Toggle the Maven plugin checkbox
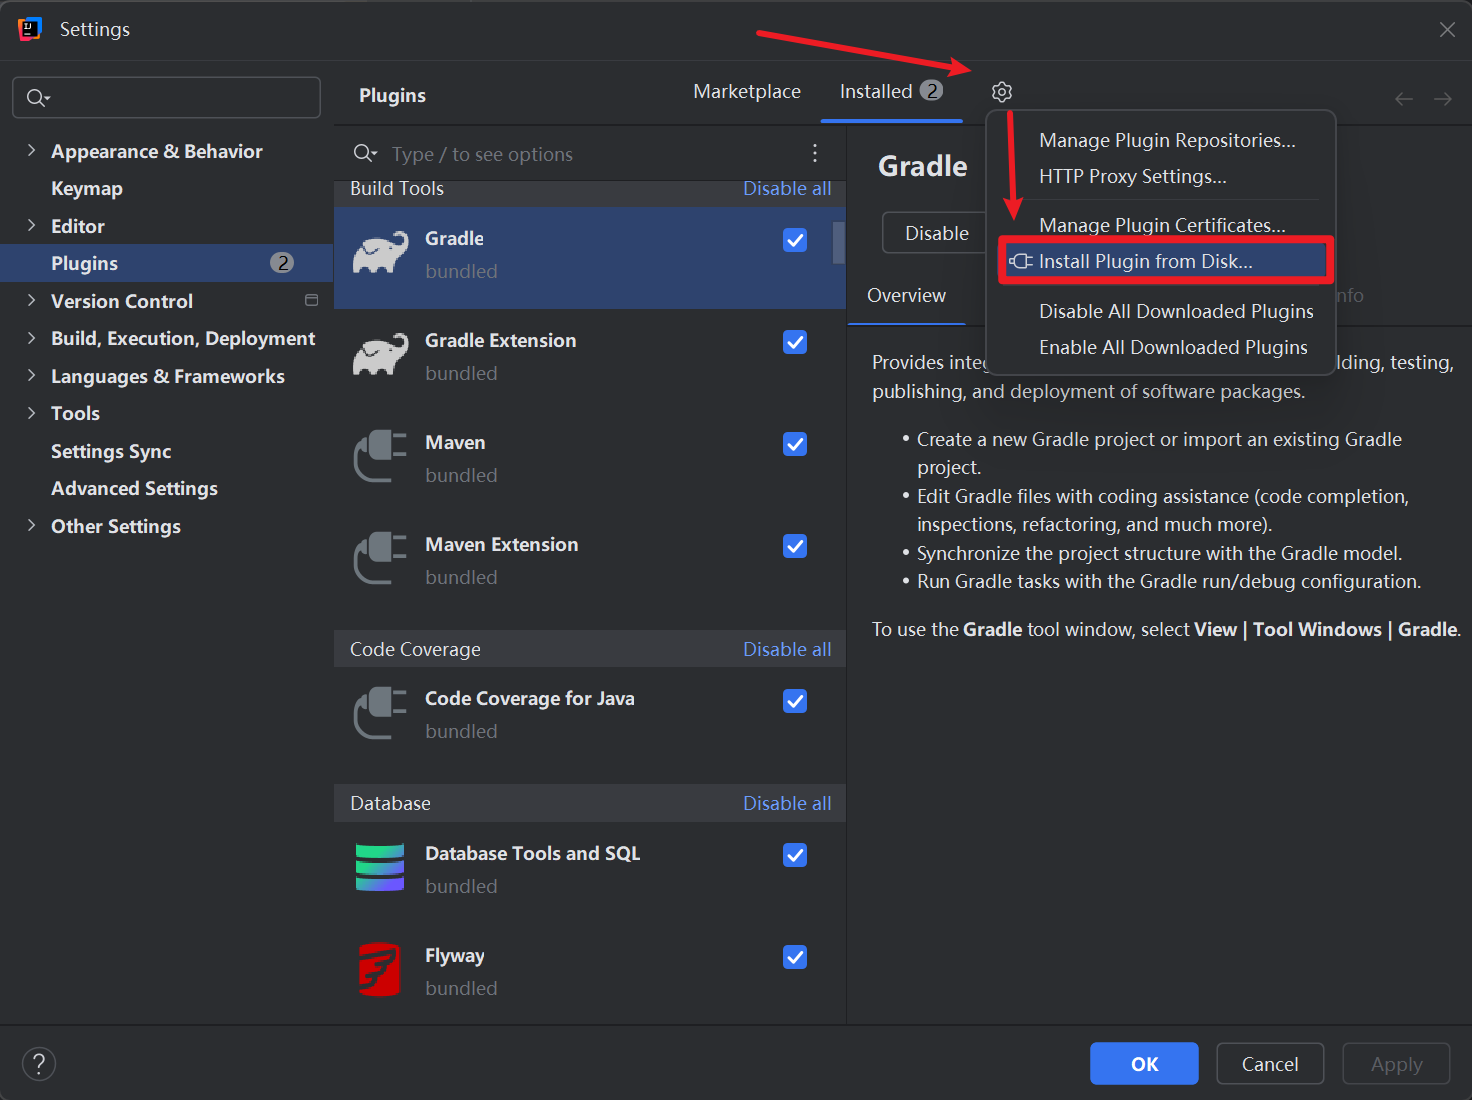This screenshot has height=1100, width=1472. pyautogui.click(x=795, y=444)
